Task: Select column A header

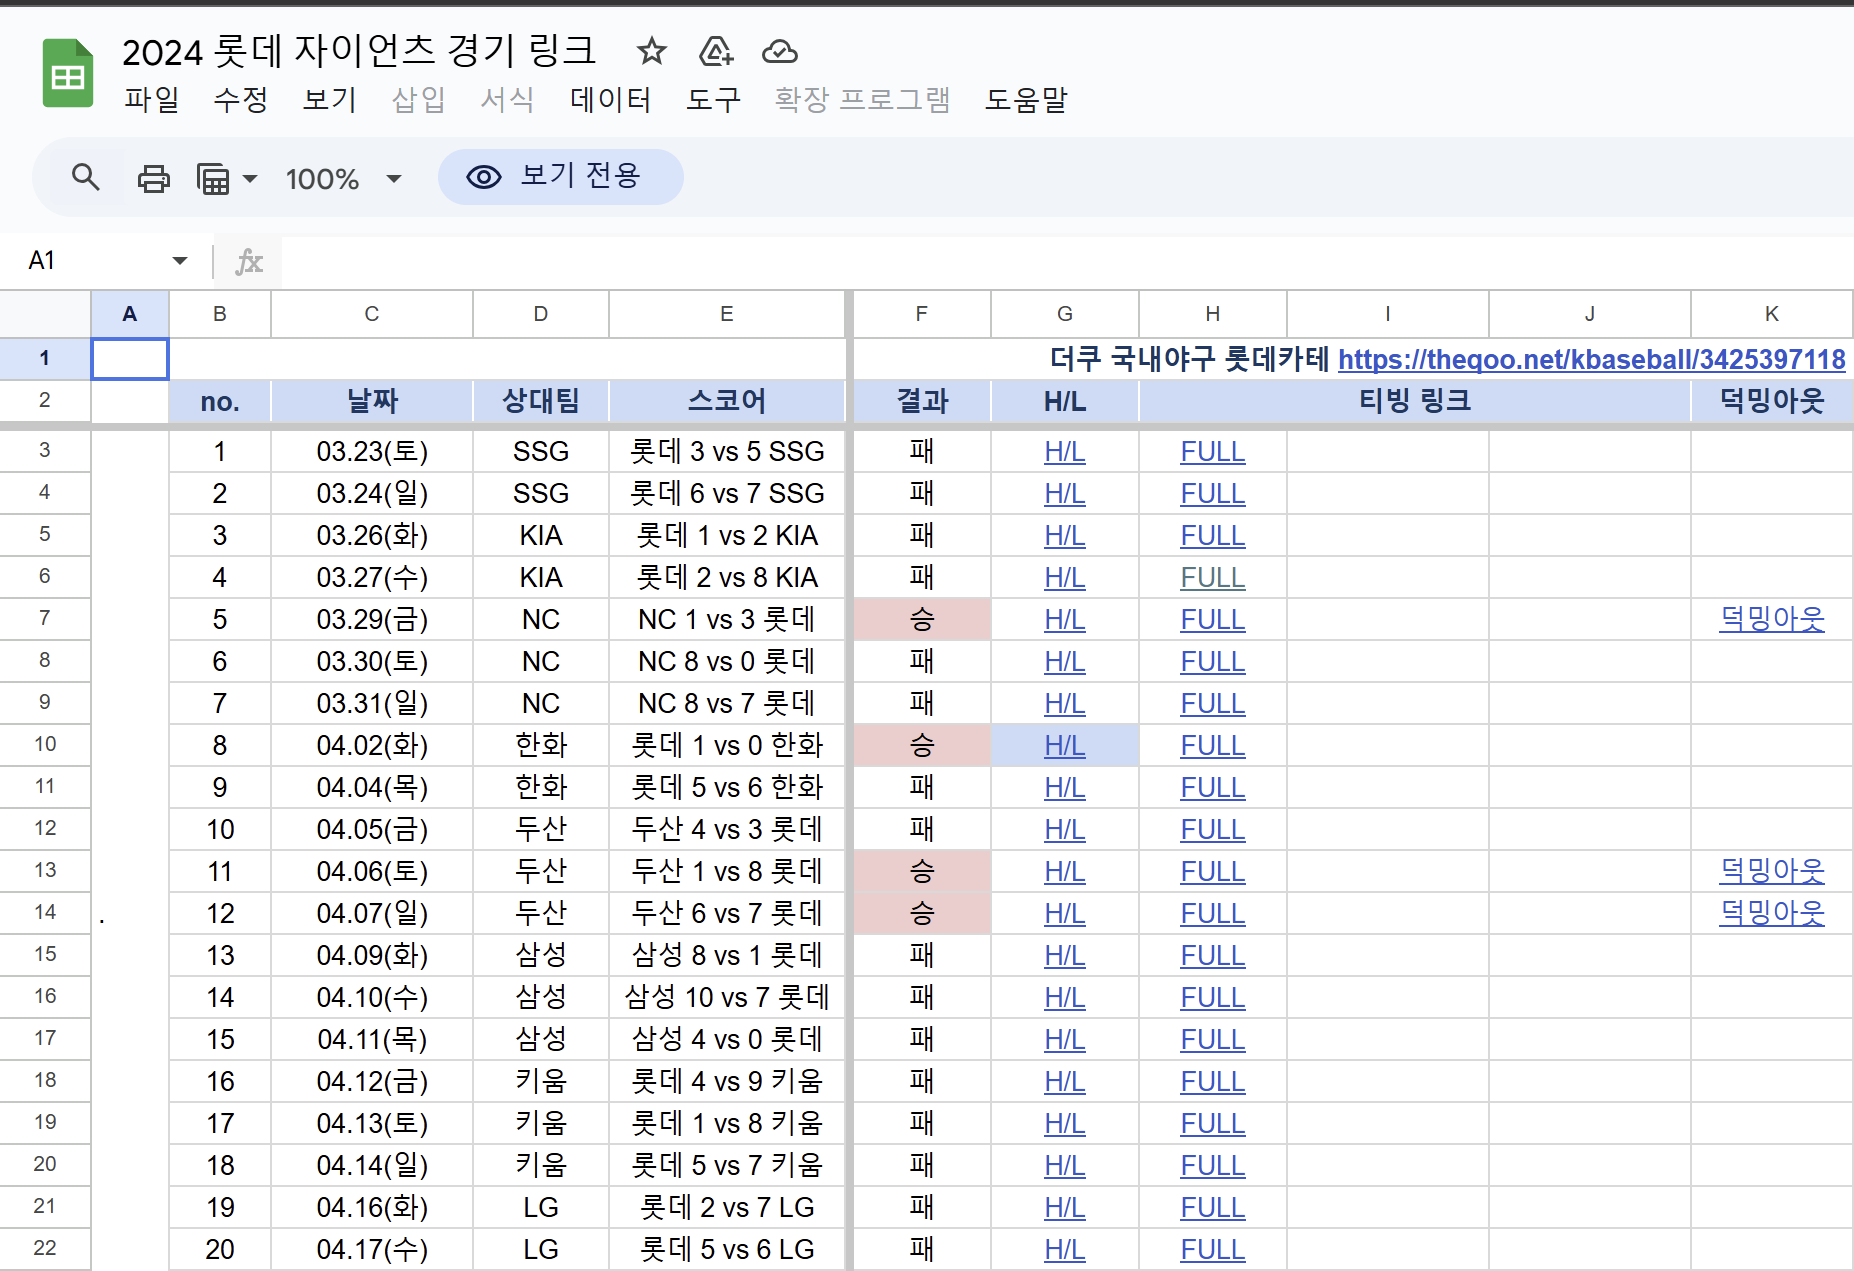Action: point(130,314)
